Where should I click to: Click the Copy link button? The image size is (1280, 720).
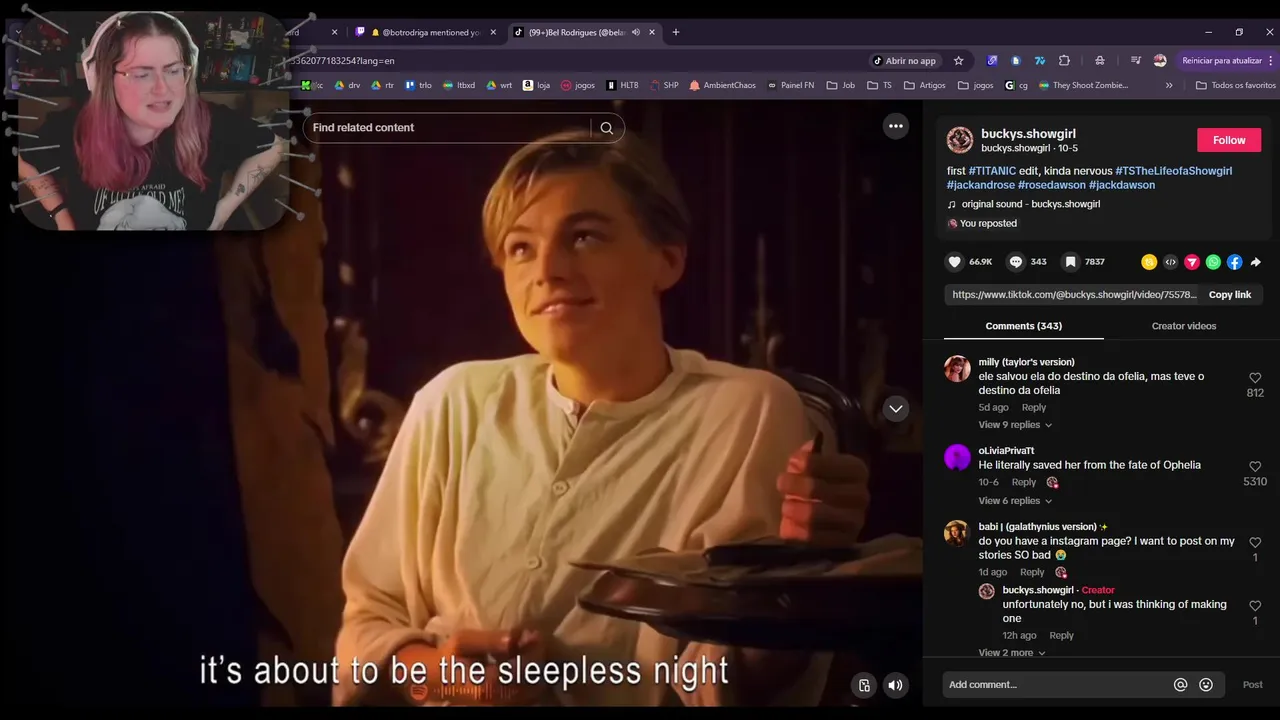pos(1230,295)
